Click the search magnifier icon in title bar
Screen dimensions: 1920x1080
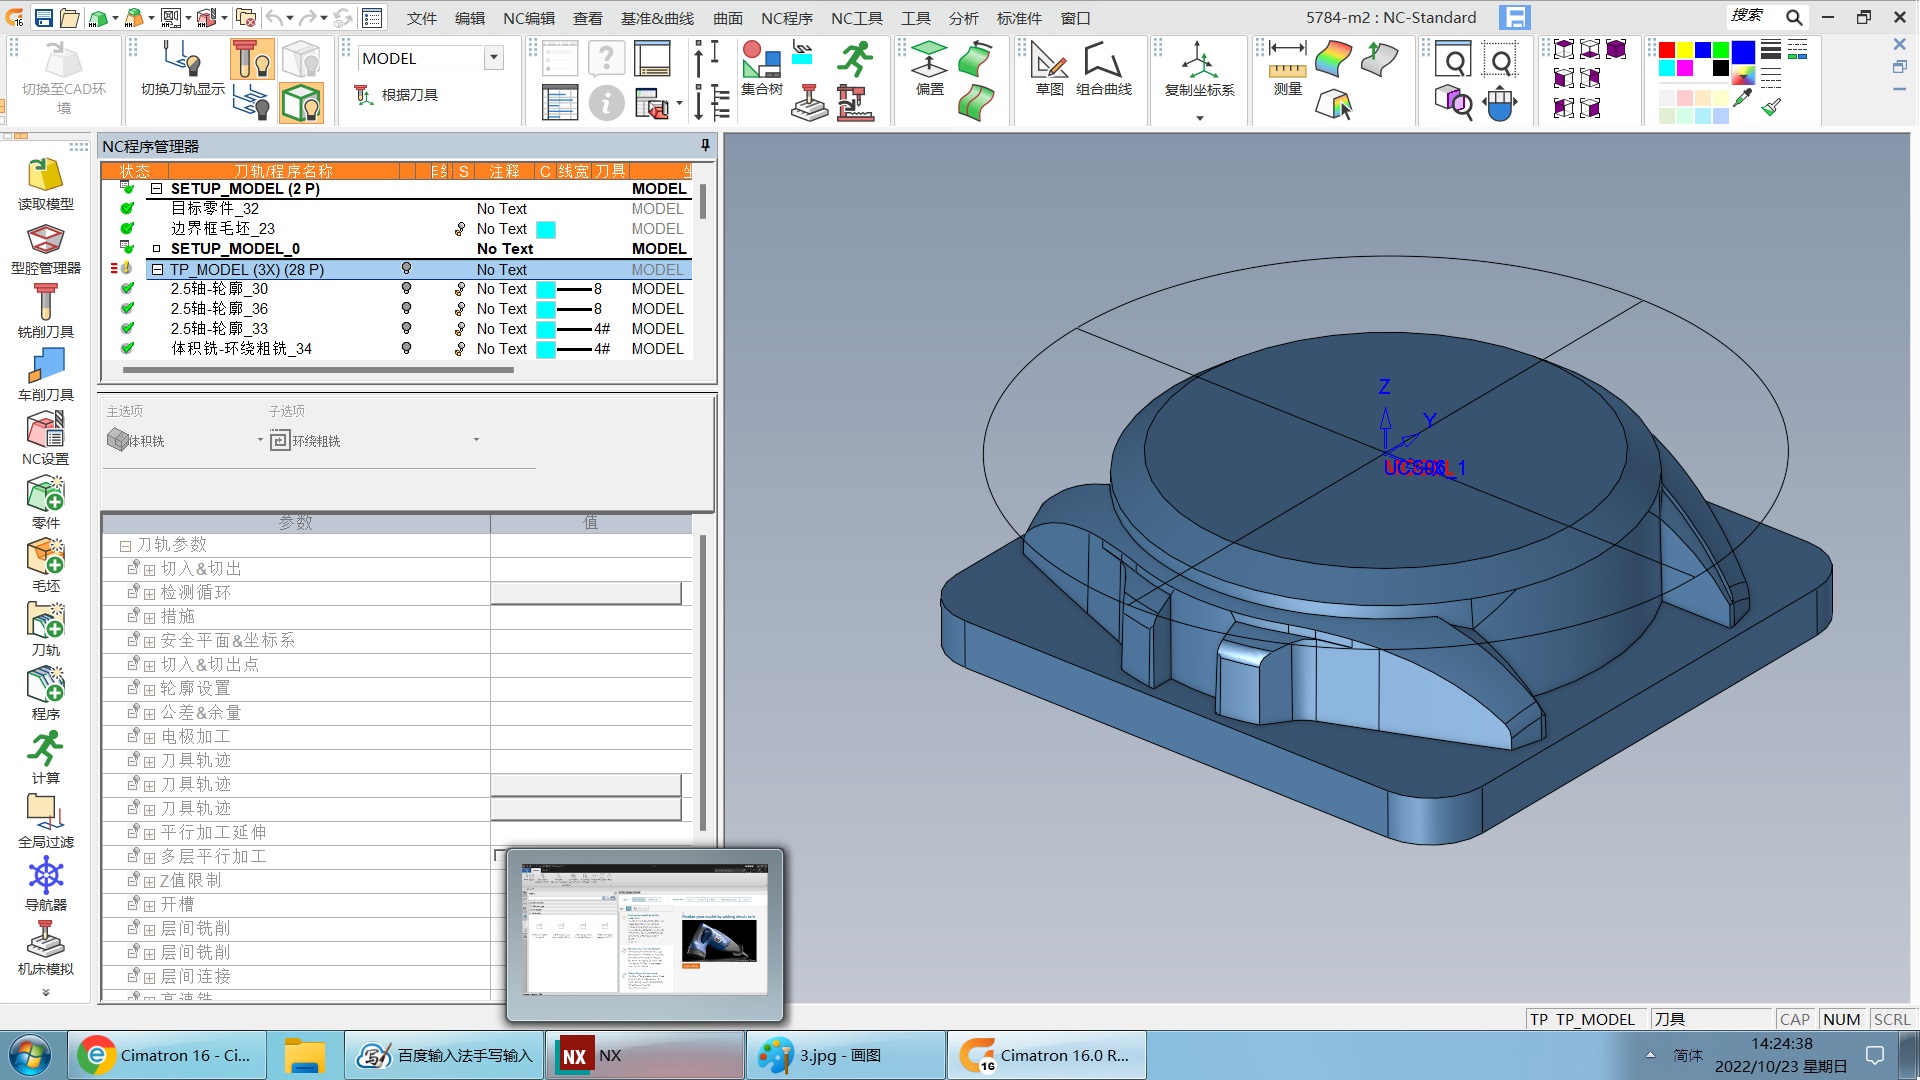click(x=1794, y=17)
